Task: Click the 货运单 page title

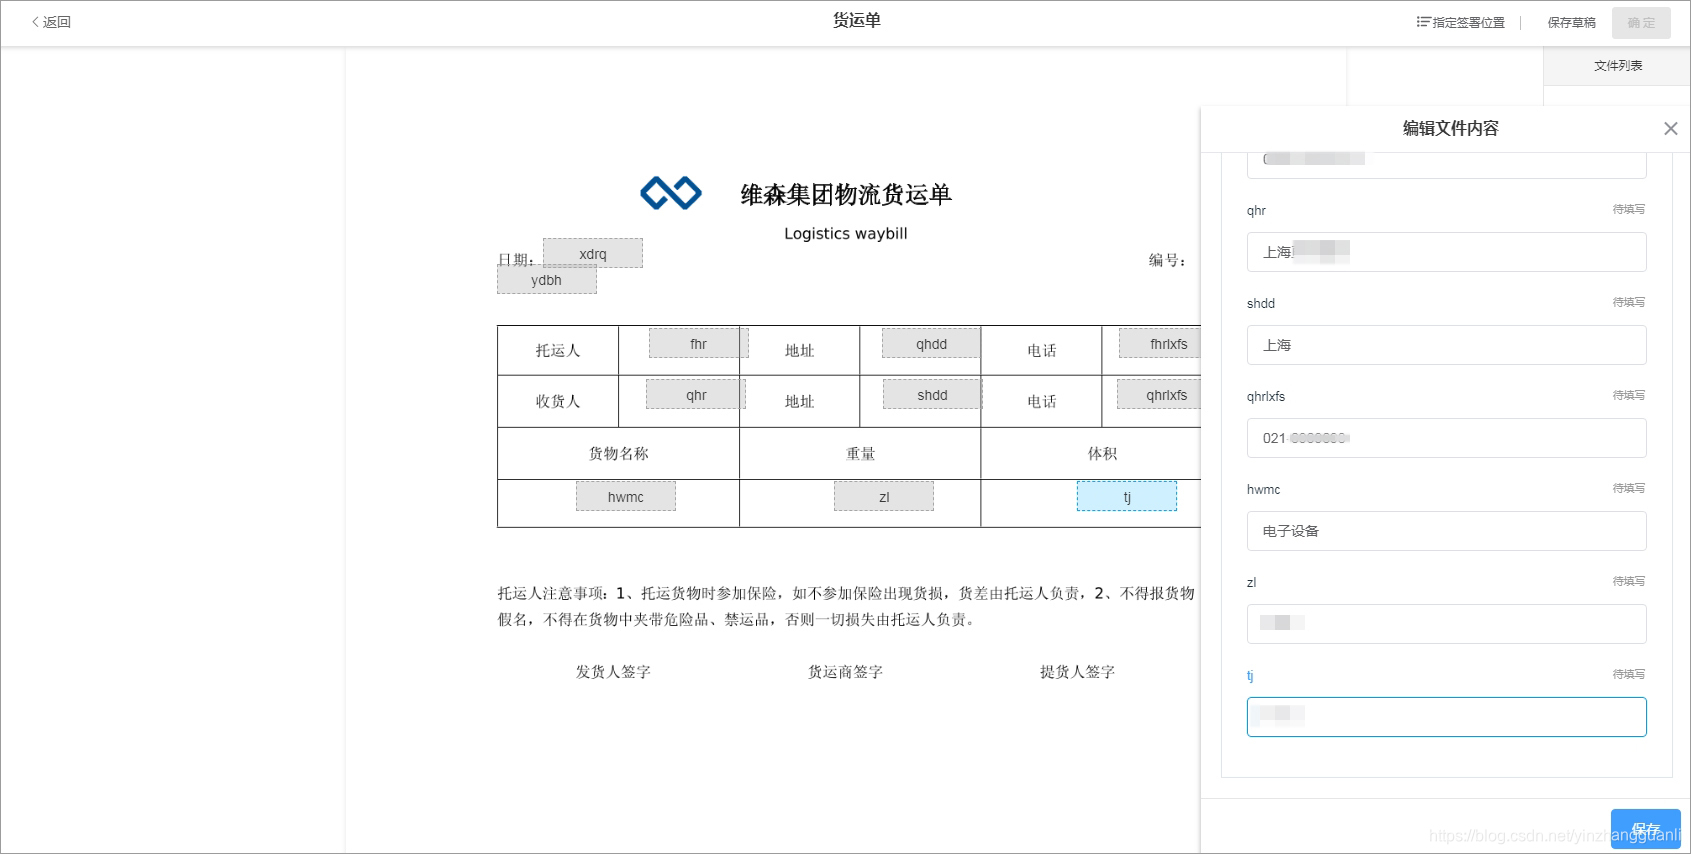Action: 857,20
